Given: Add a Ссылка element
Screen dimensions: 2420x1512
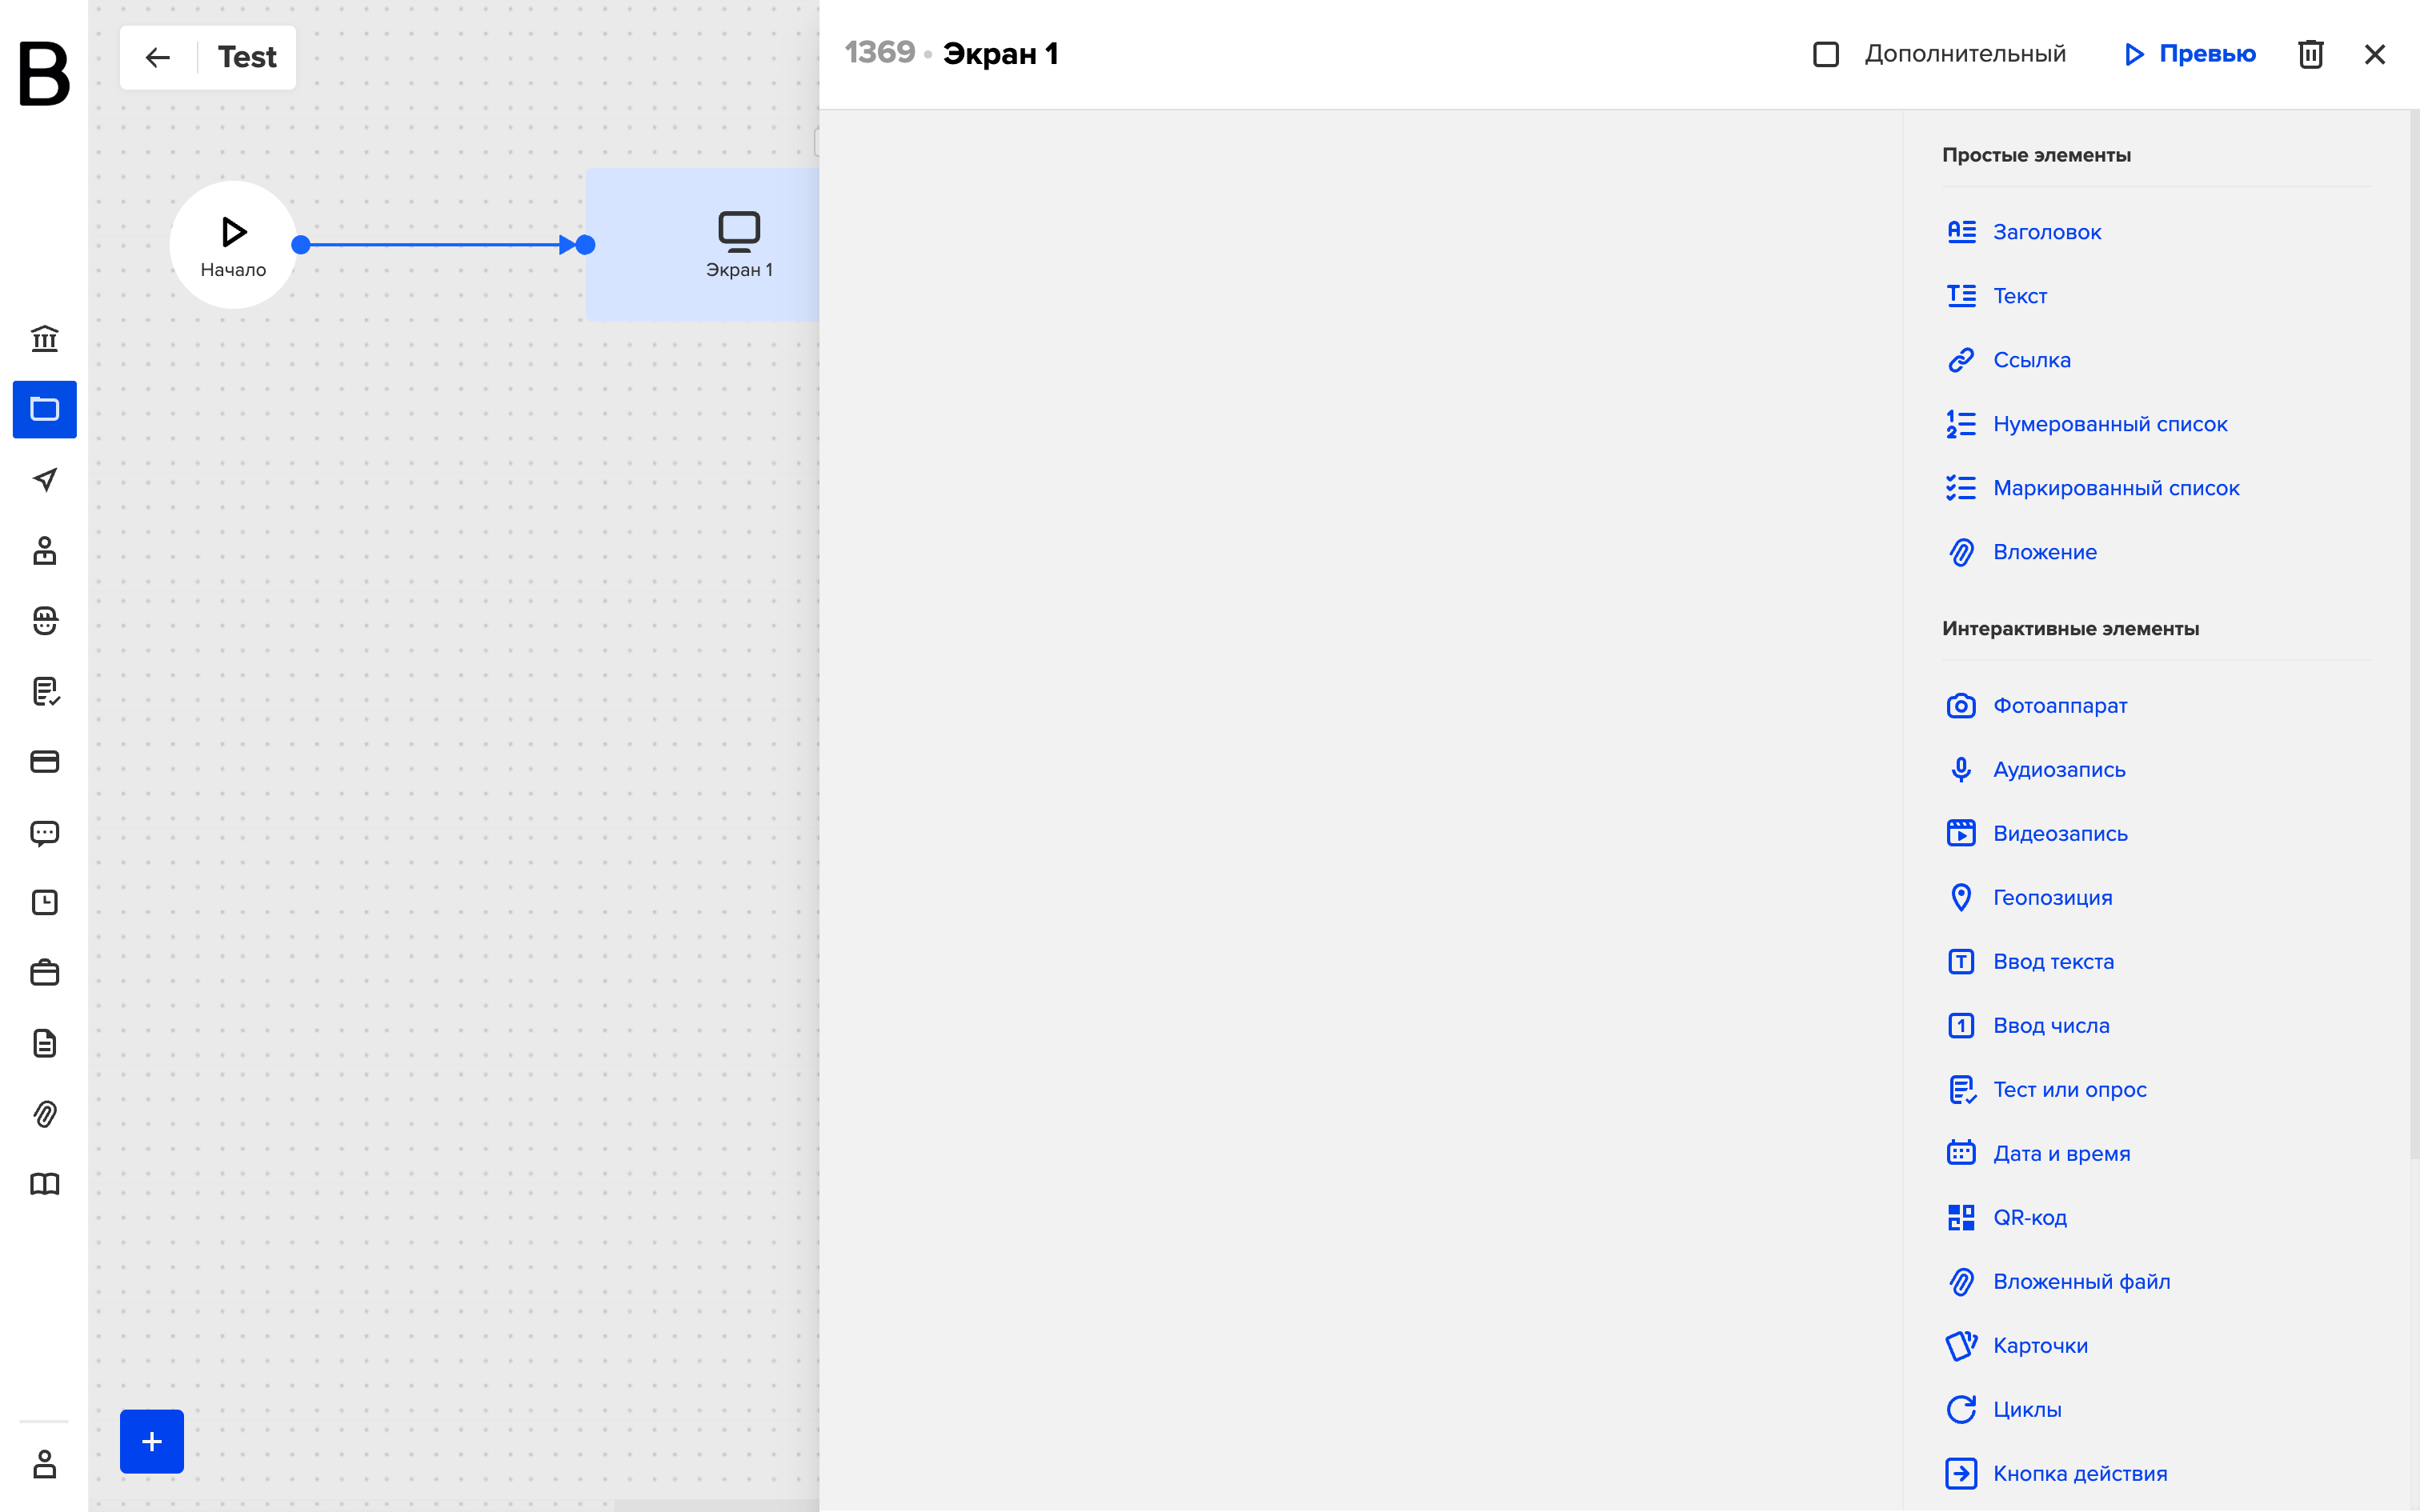Looking at the screenshot, I should tap(2008, 360).
